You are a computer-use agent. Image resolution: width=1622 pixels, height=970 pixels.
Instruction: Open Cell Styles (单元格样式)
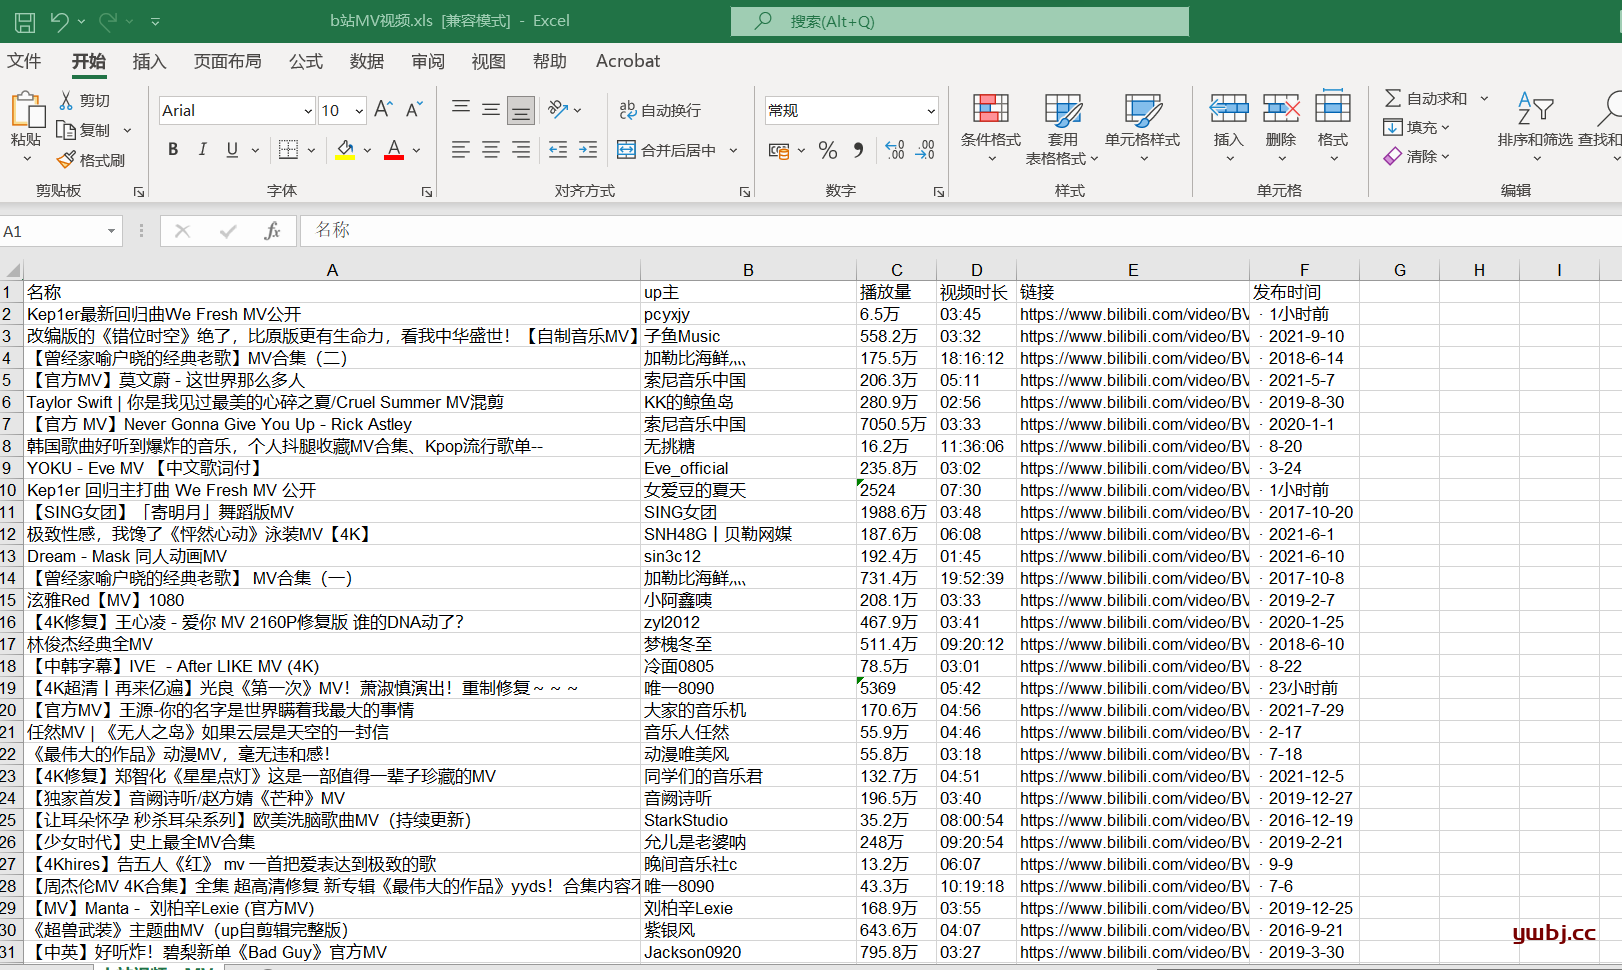pyautogui.click(x=1143, y=128)
